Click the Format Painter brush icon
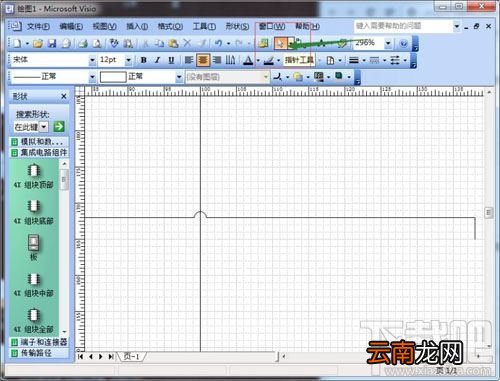 pyautogui.click(x=202, y=43)
